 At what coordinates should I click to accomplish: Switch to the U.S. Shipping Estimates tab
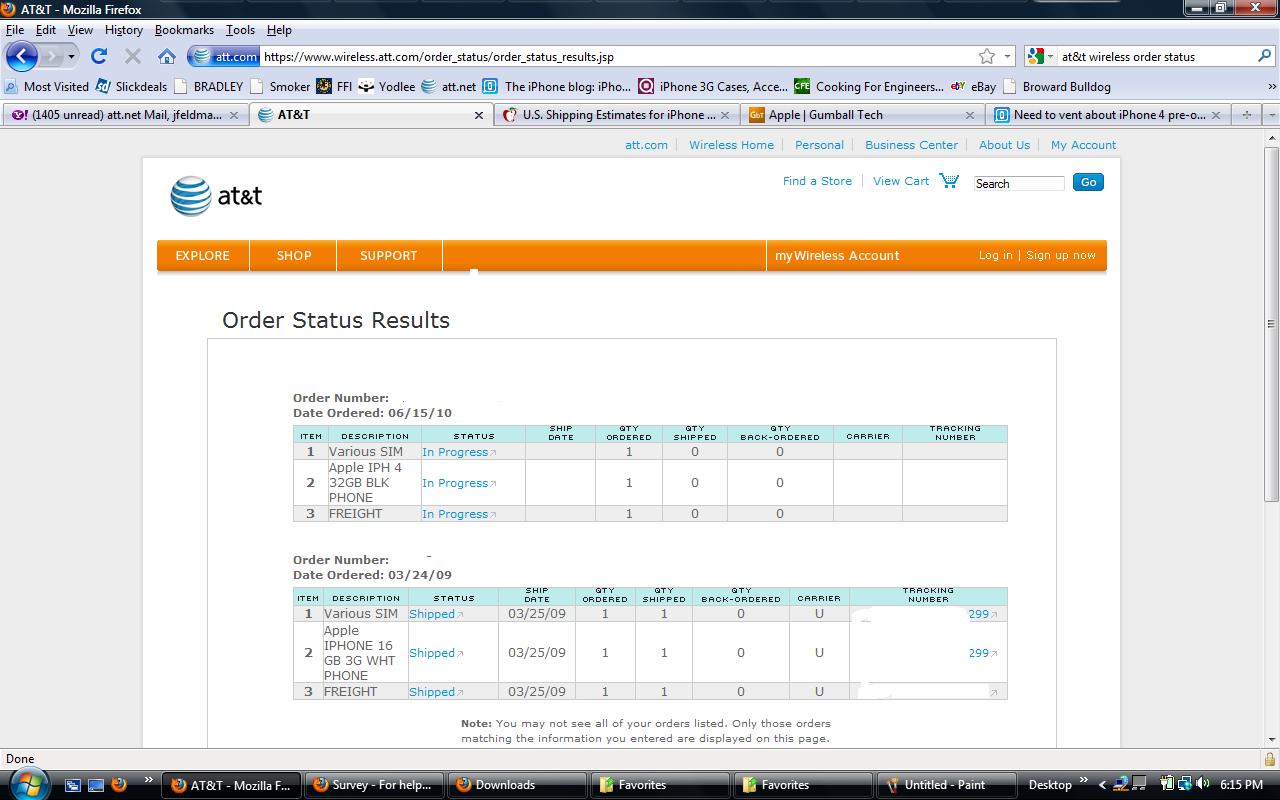617,115
